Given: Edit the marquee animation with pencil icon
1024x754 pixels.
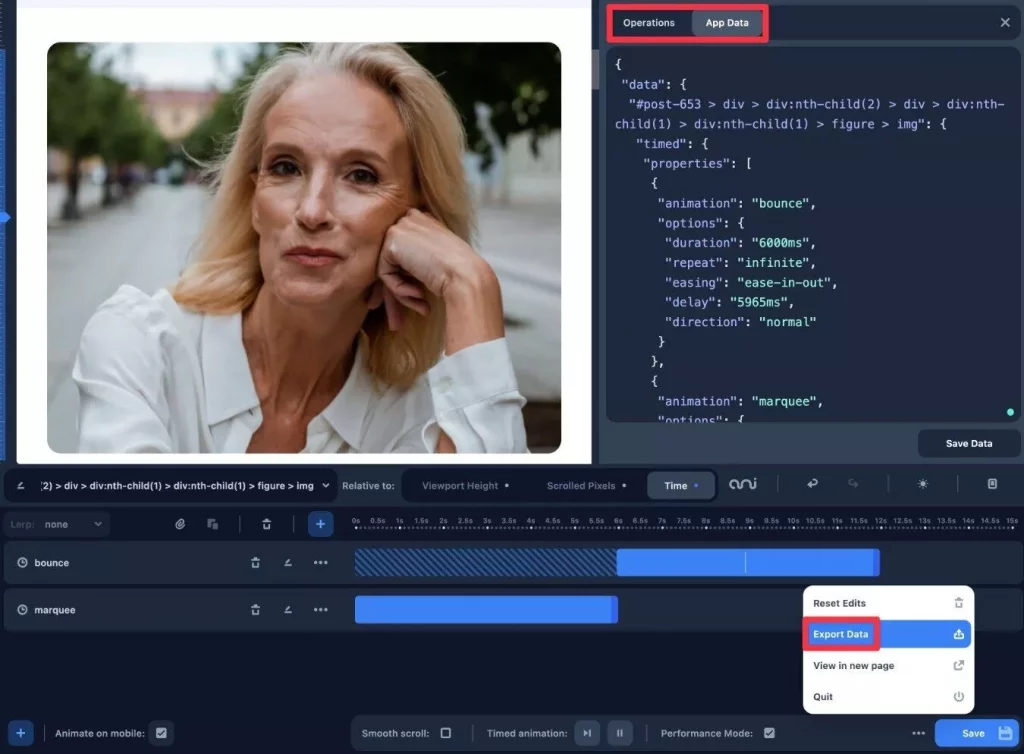Looking at the screenshot, I should pyautogui.click(x=288, y=610).
